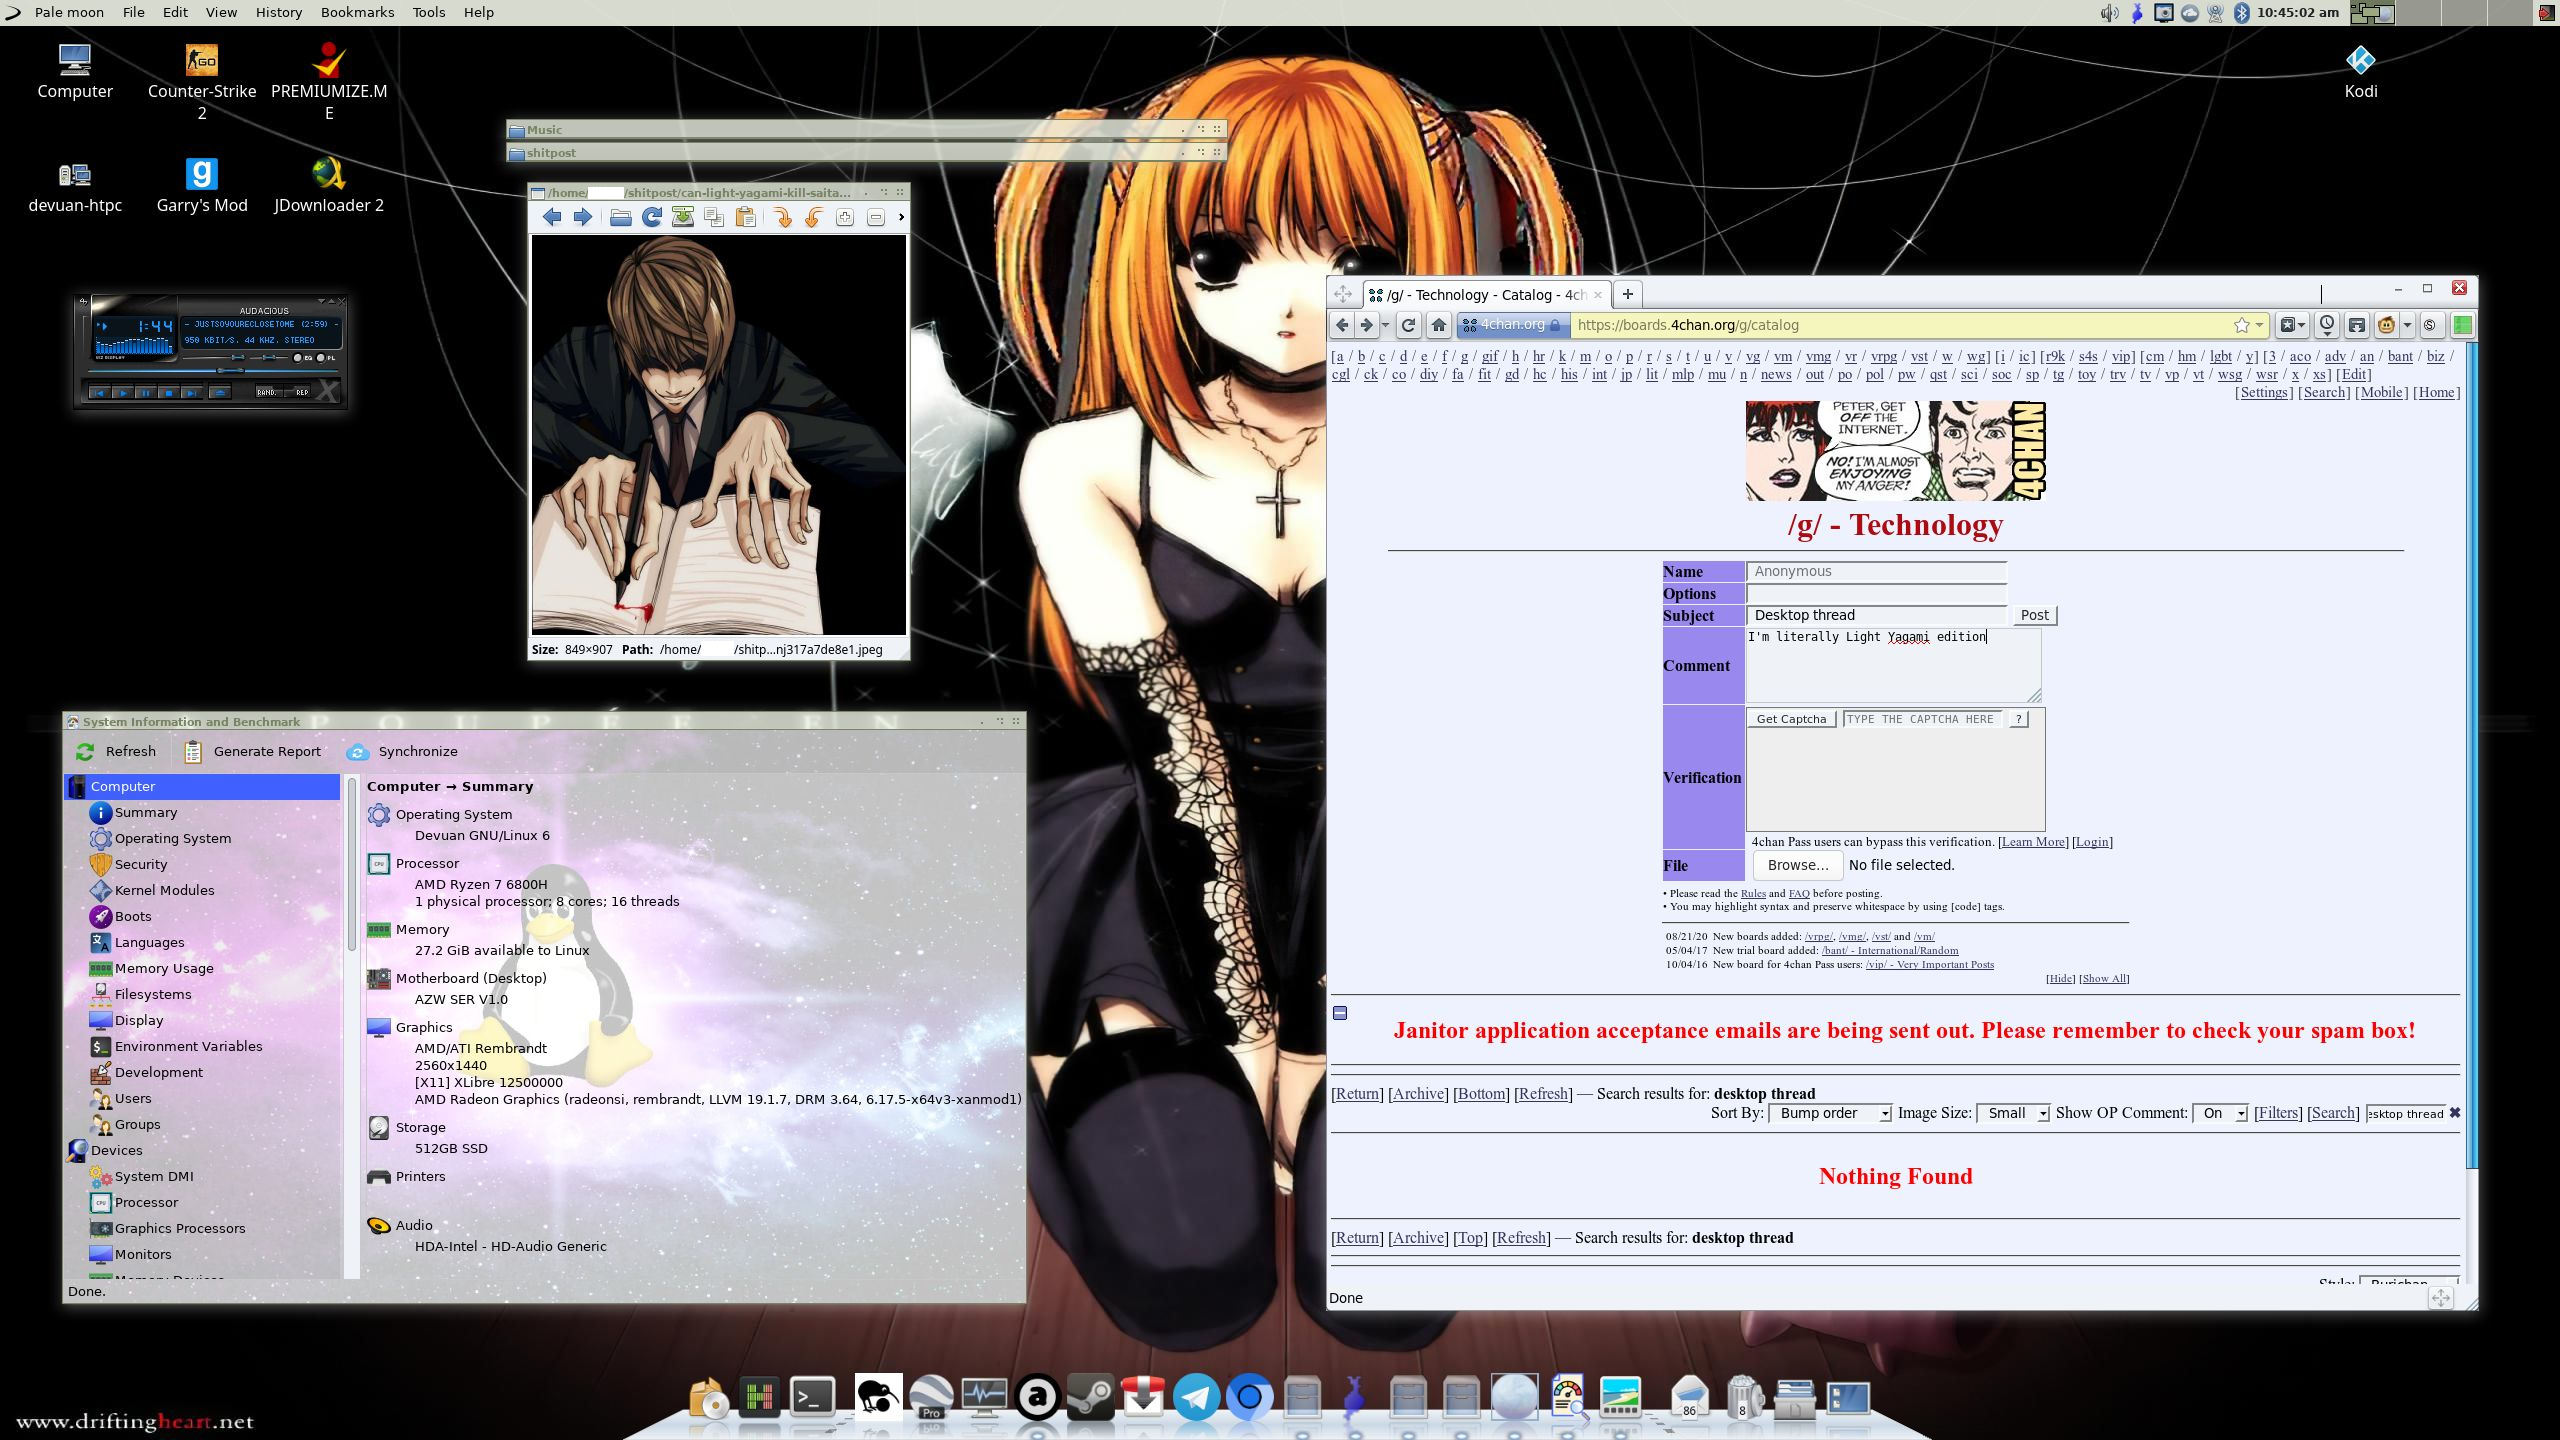Open the Bookmarks menu
Screen dimensions: 2560x1440
tap(357, 12)
